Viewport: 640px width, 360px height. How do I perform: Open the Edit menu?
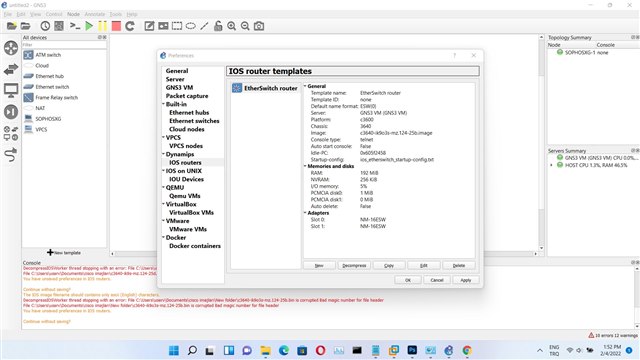tap(21, 14)
